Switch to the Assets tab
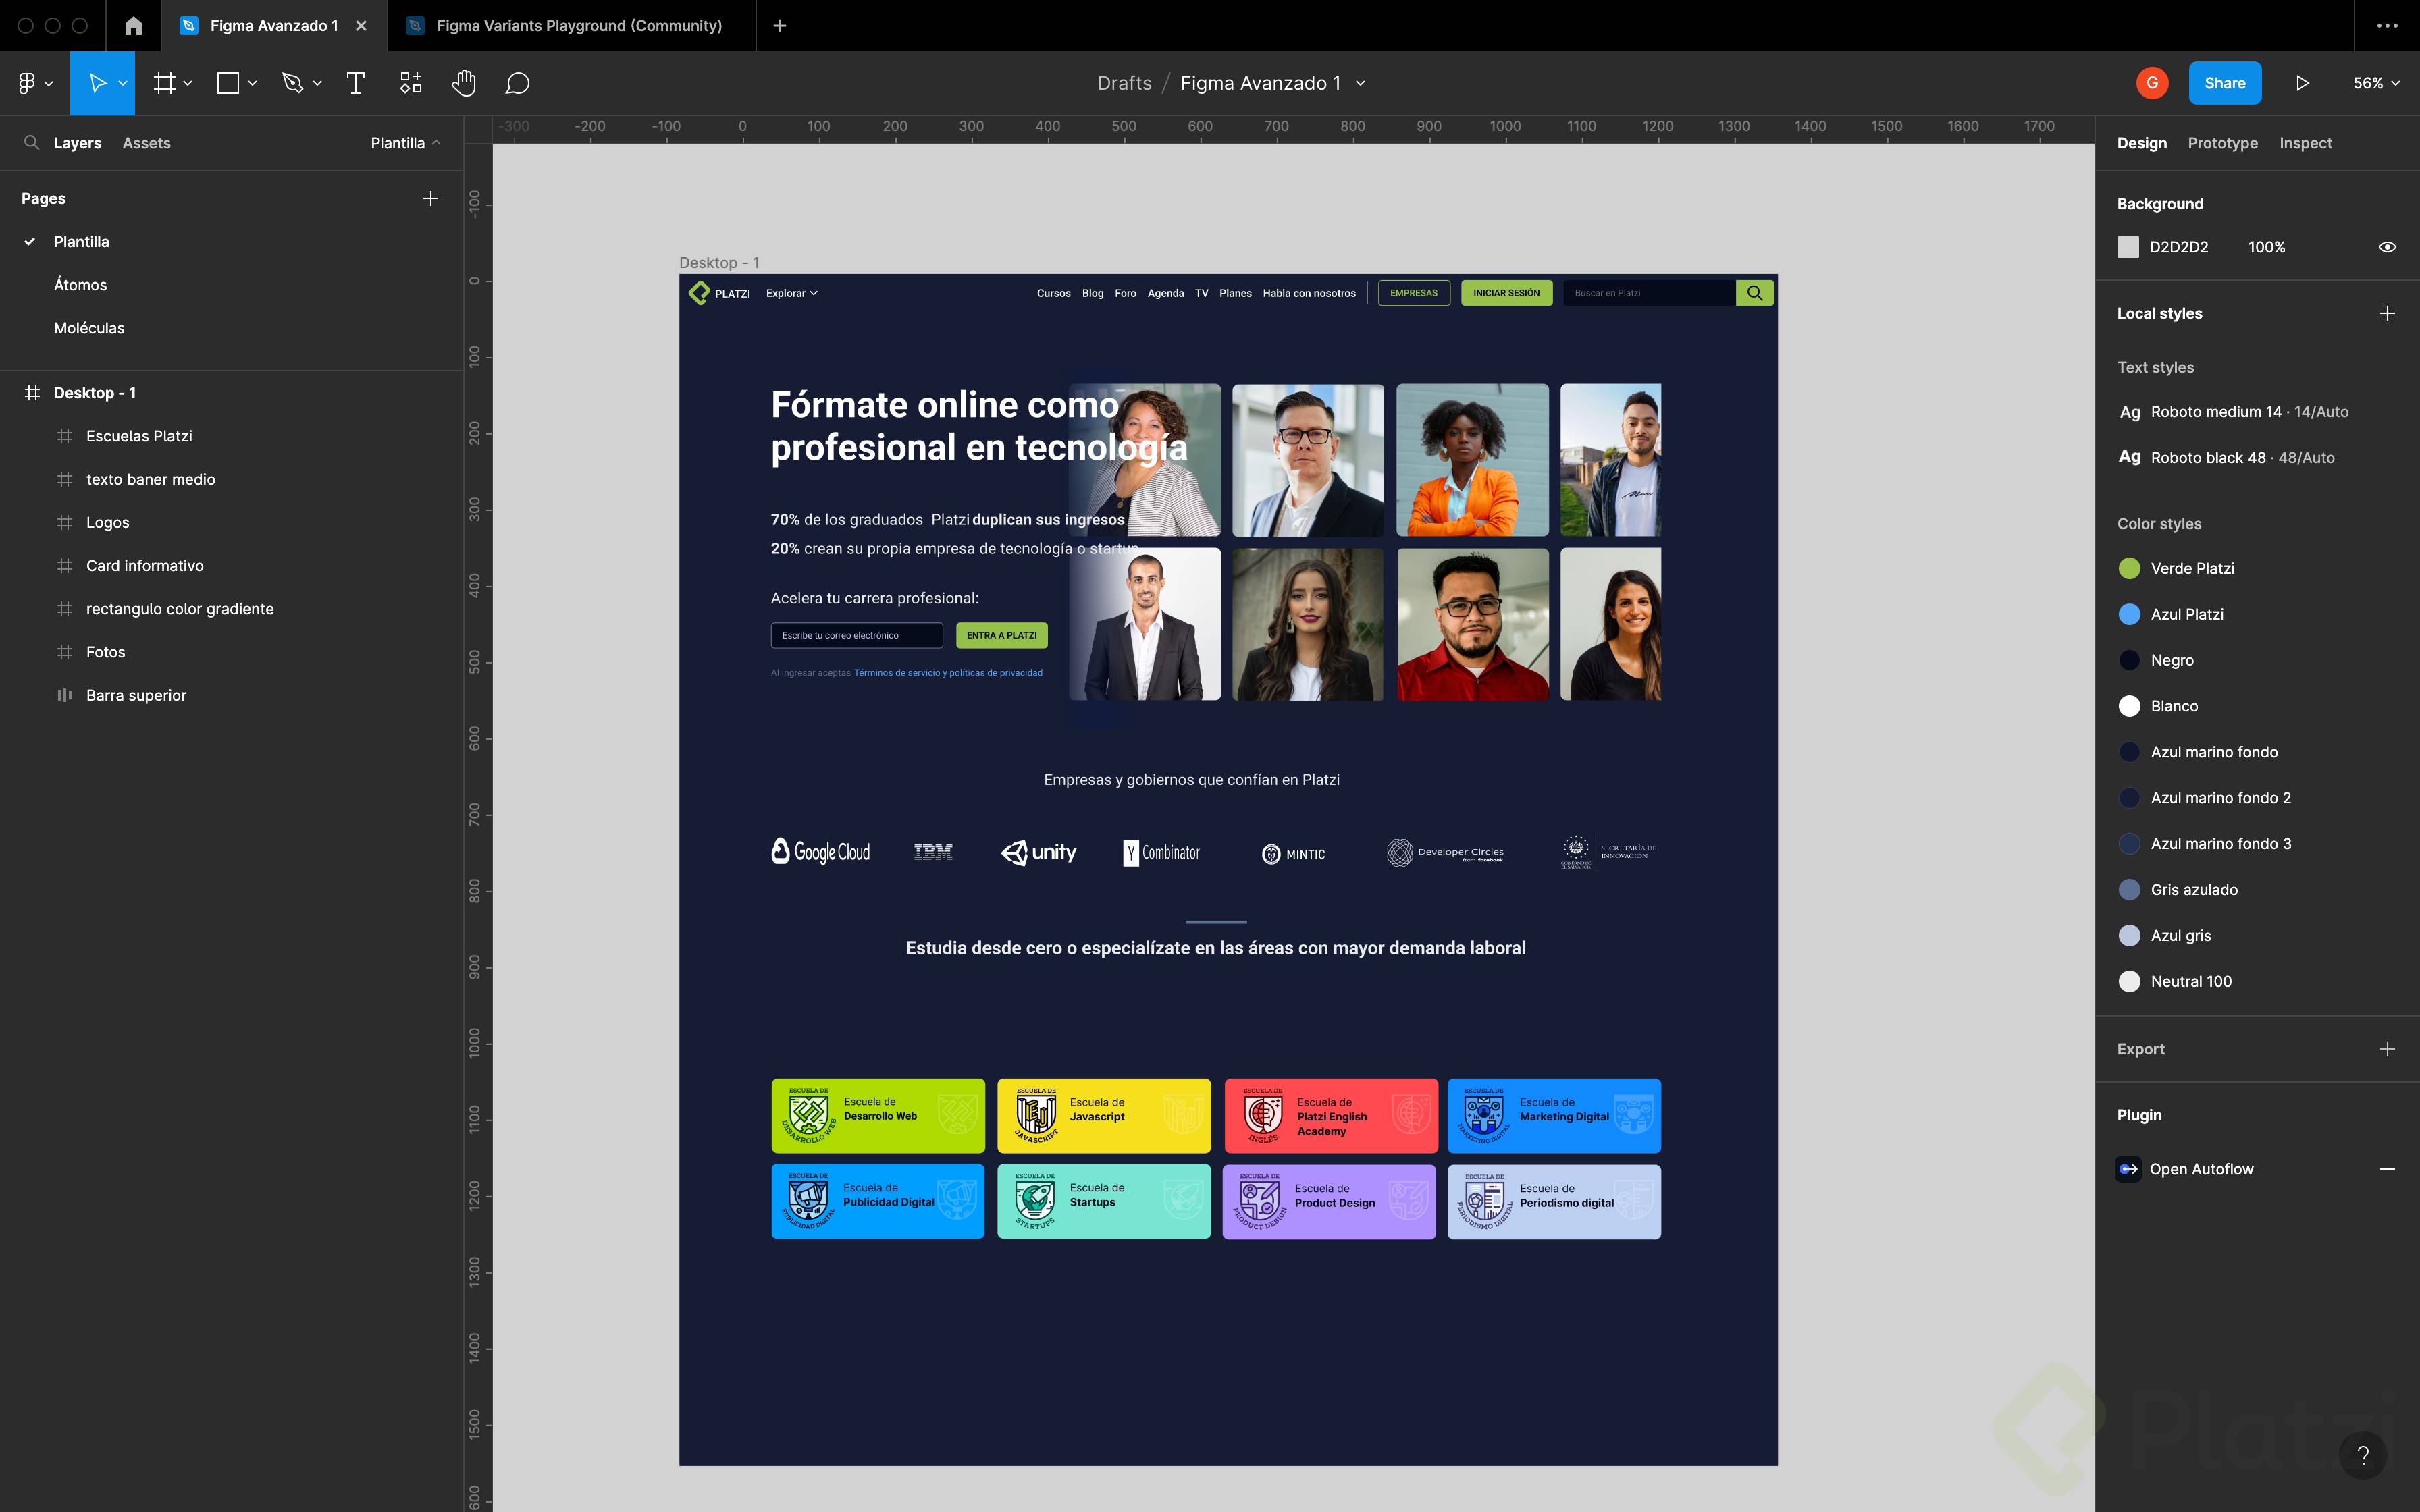Image resolution: width=2420 pixels, height=1512 pixels. point(146,143)
